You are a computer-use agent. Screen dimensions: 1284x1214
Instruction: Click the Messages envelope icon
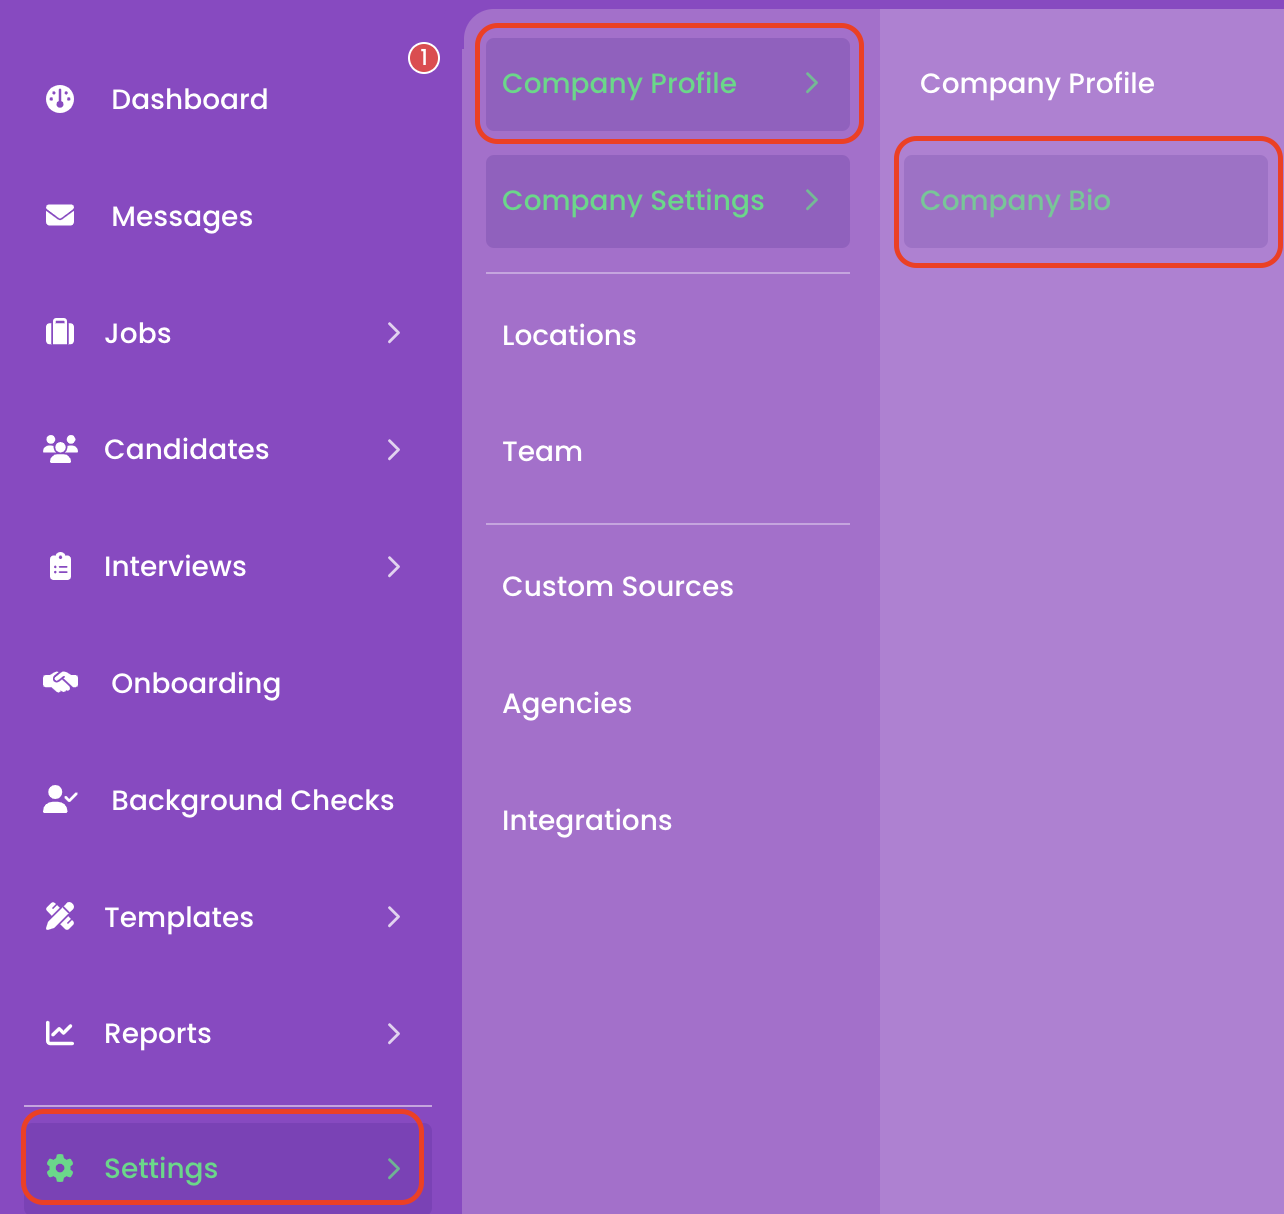[60, 215]
